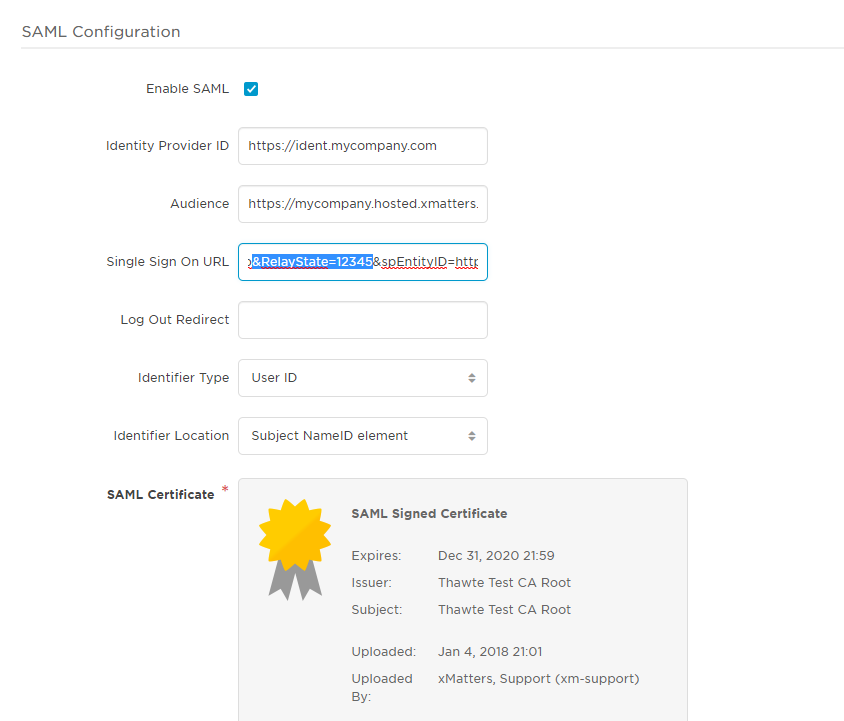Click the Identifier Location label

(x=171, y=436)
